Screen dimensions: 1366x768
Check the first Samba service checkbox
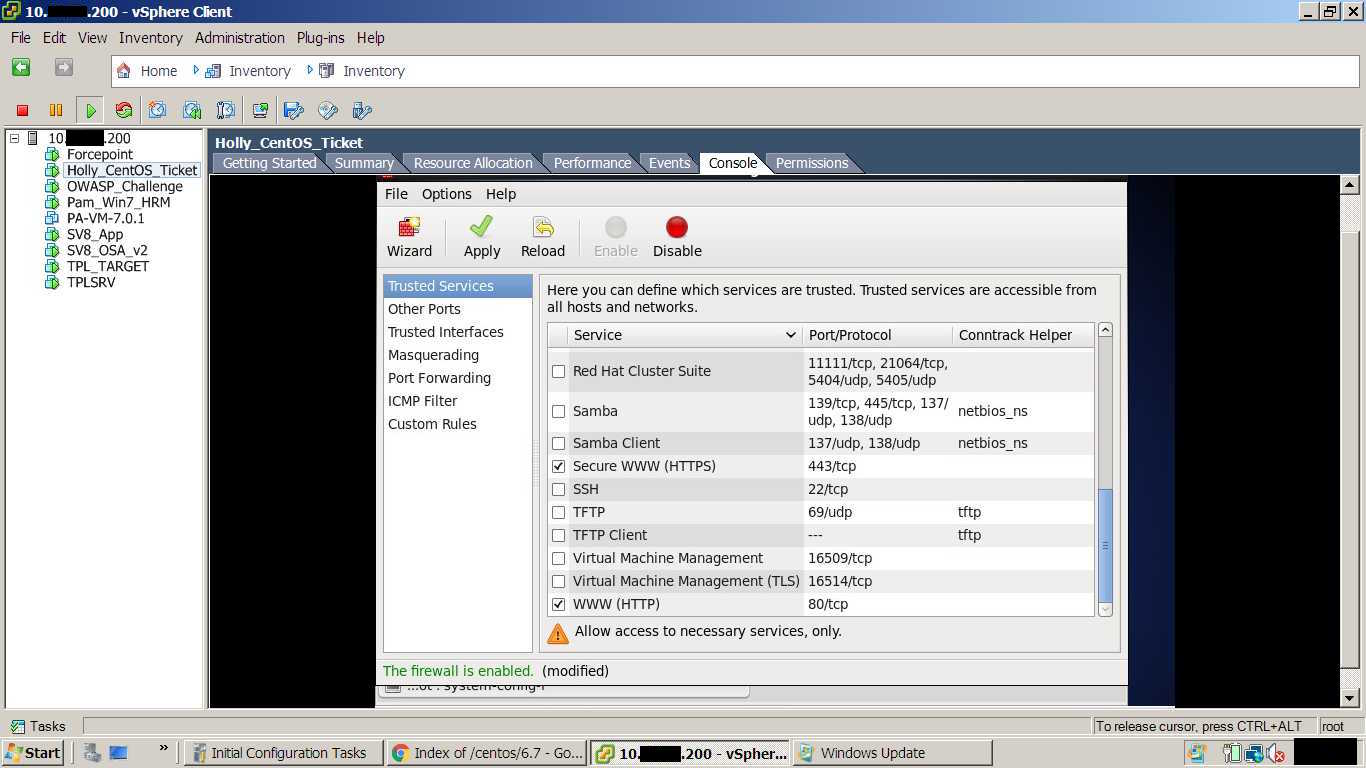(559, 411)
